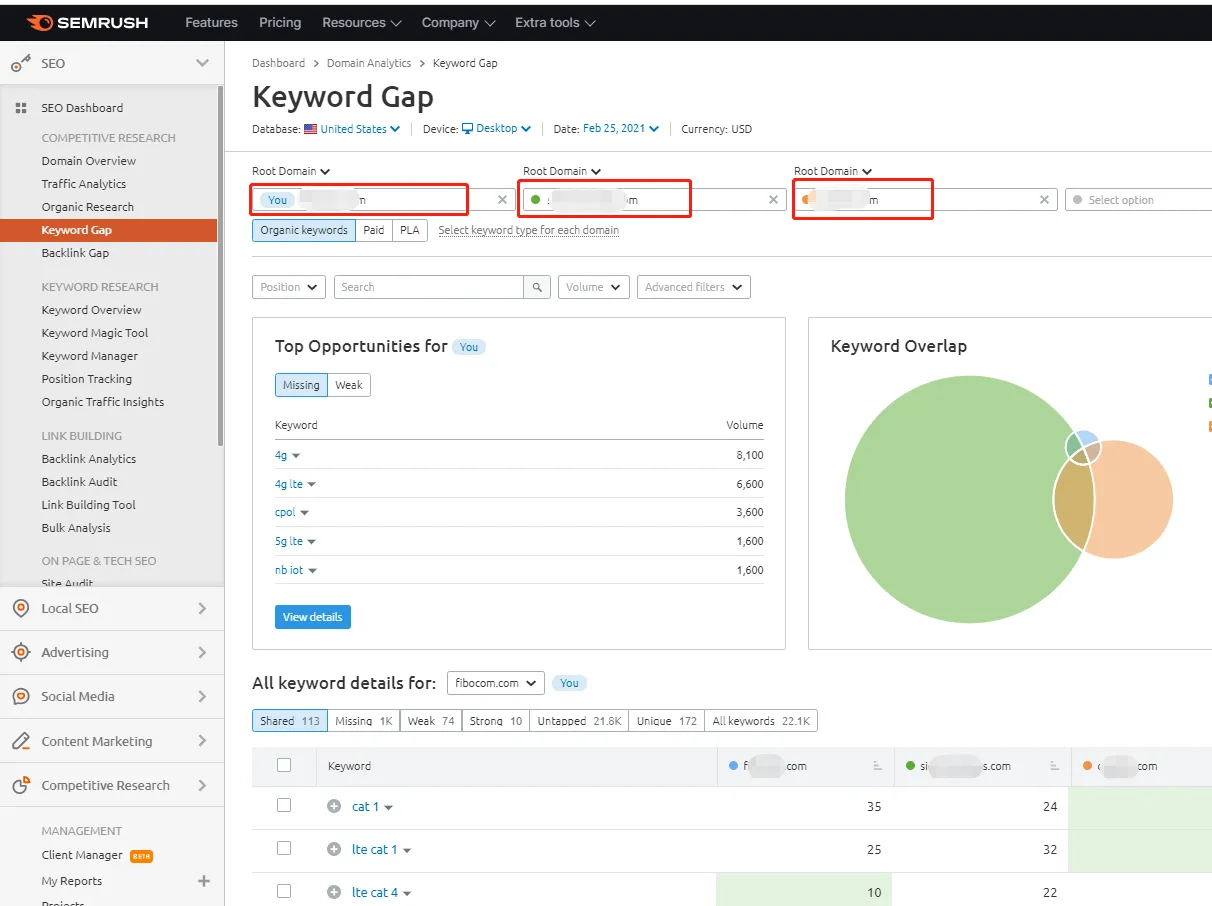Screen dimensions: 1212x906
Task: Click the Content Marketing pencil icon
Action: point(20,741)
